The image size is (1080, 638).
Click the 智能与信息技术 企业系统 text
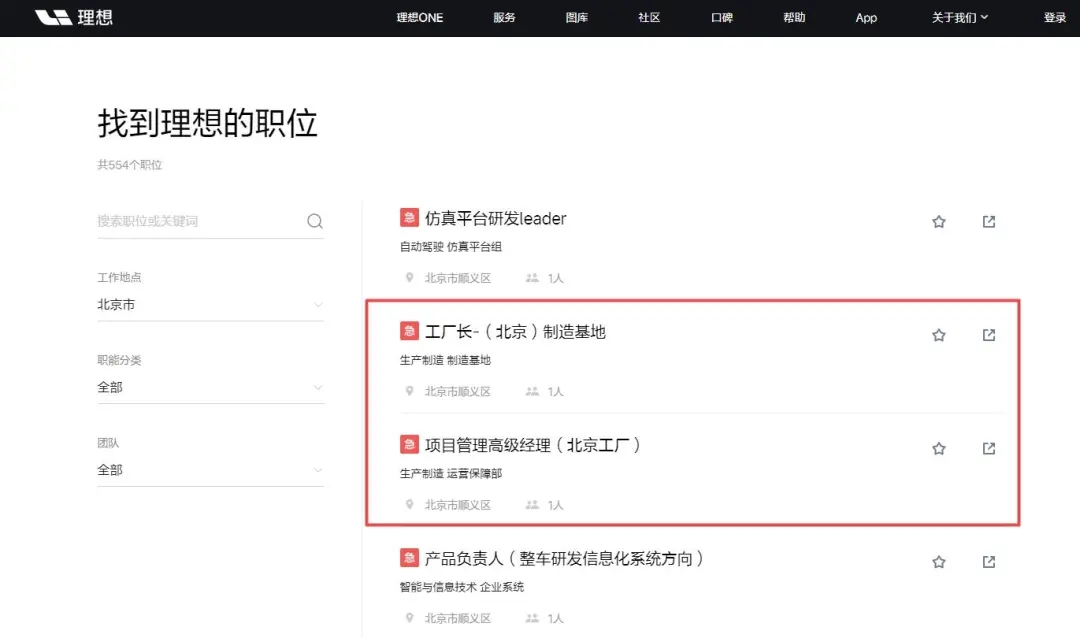[x=461, y=587]
